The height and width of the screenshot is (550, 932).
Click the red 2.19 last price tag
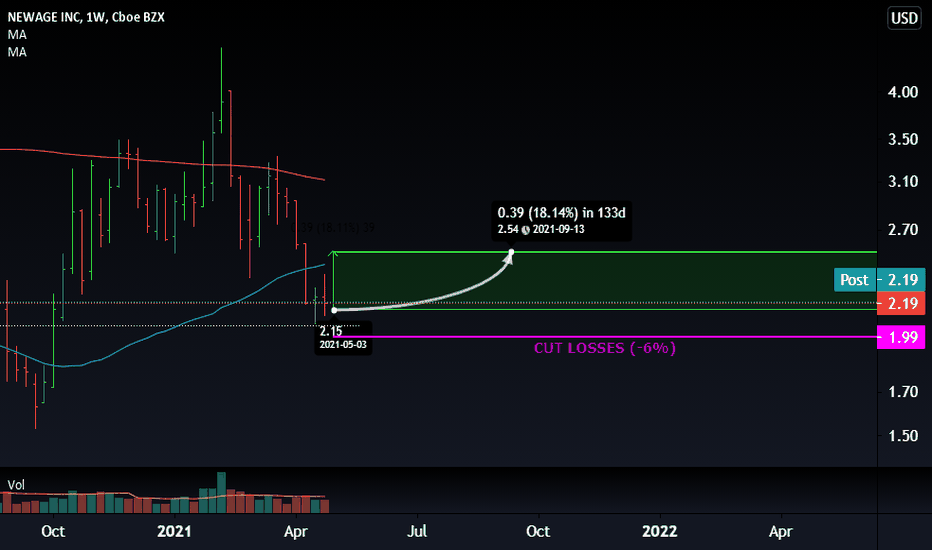tap(902, 303)
